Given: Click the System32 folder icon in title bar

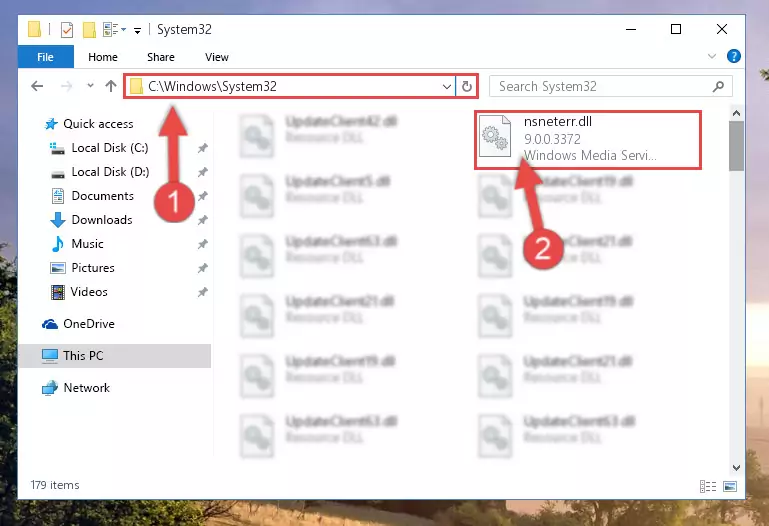Looking at the screenshot, I should click(34, 29).
